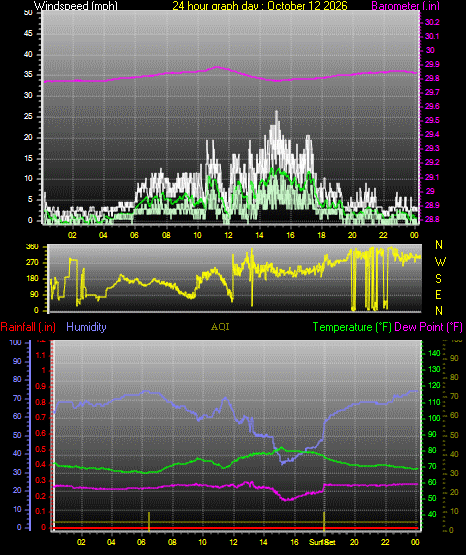Click the 360 value on wind direction axis
This screenshot has height=555, width=466.
point(32,247)
